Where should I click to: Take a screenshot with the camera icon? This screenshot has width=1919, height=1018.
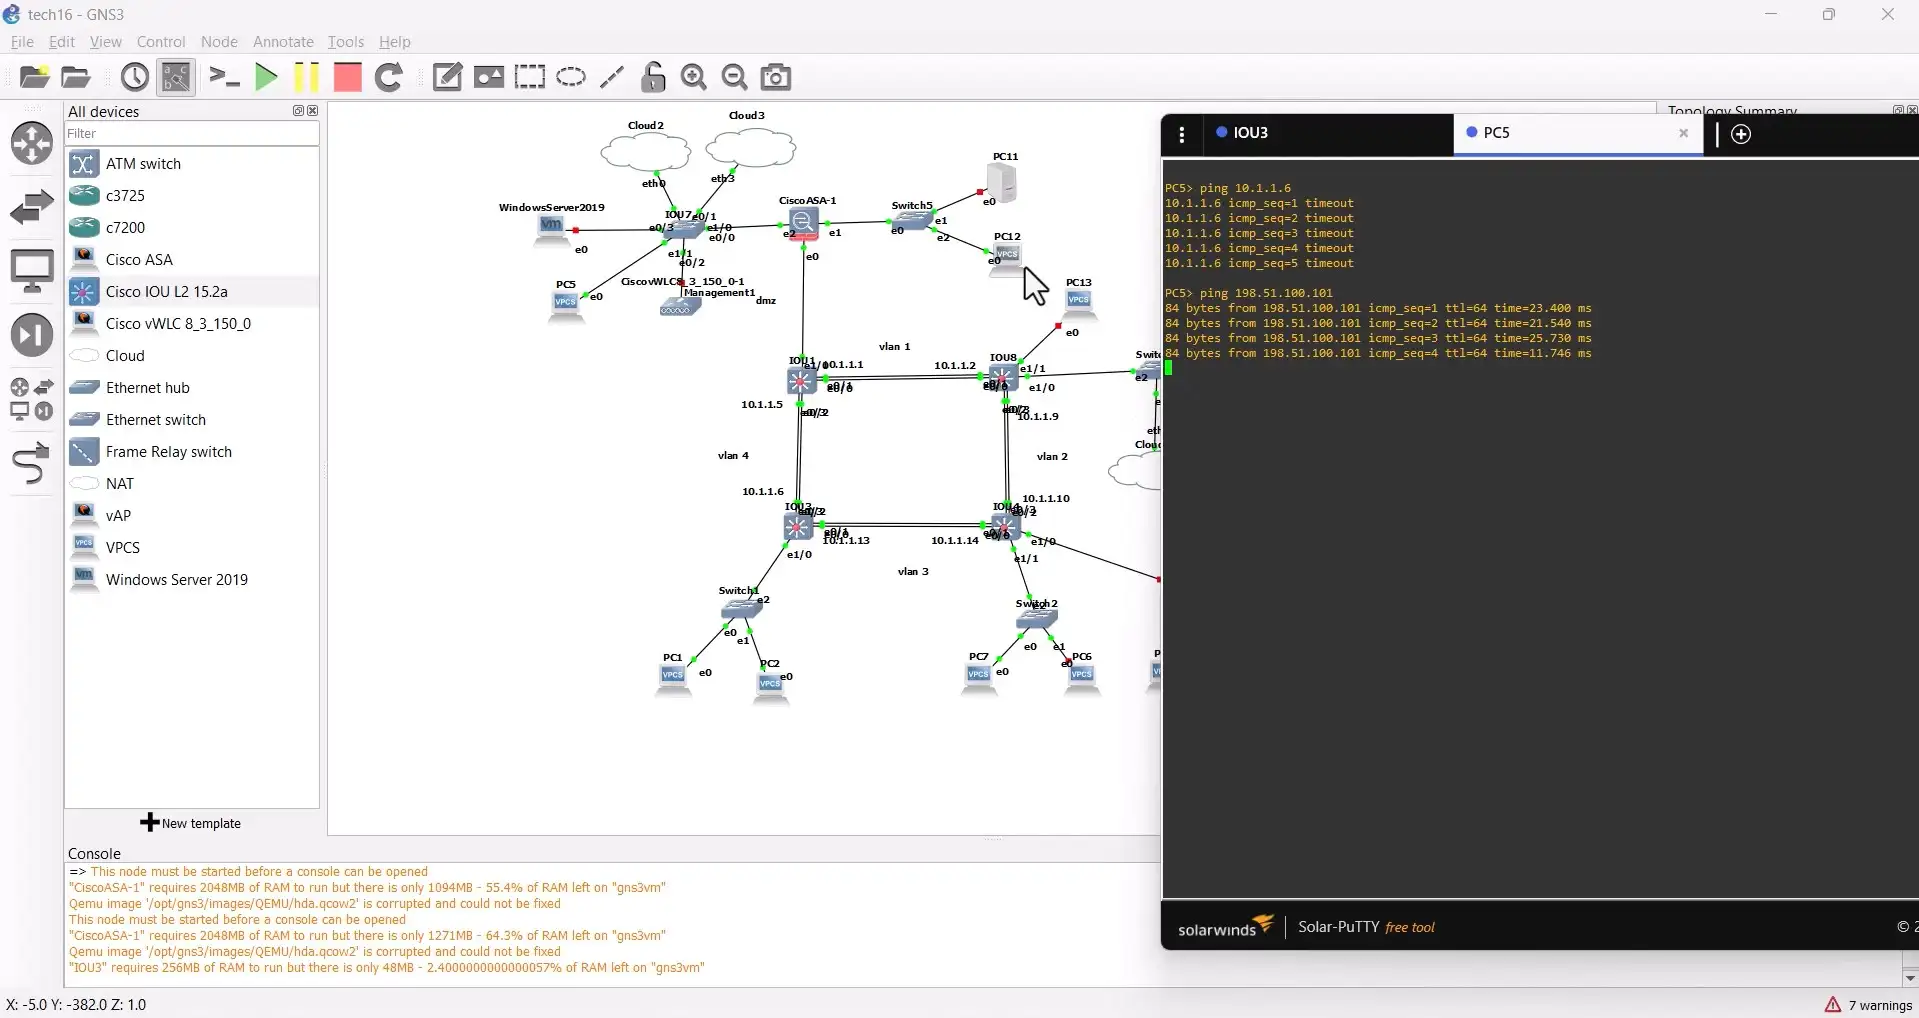tap(775, 77)
